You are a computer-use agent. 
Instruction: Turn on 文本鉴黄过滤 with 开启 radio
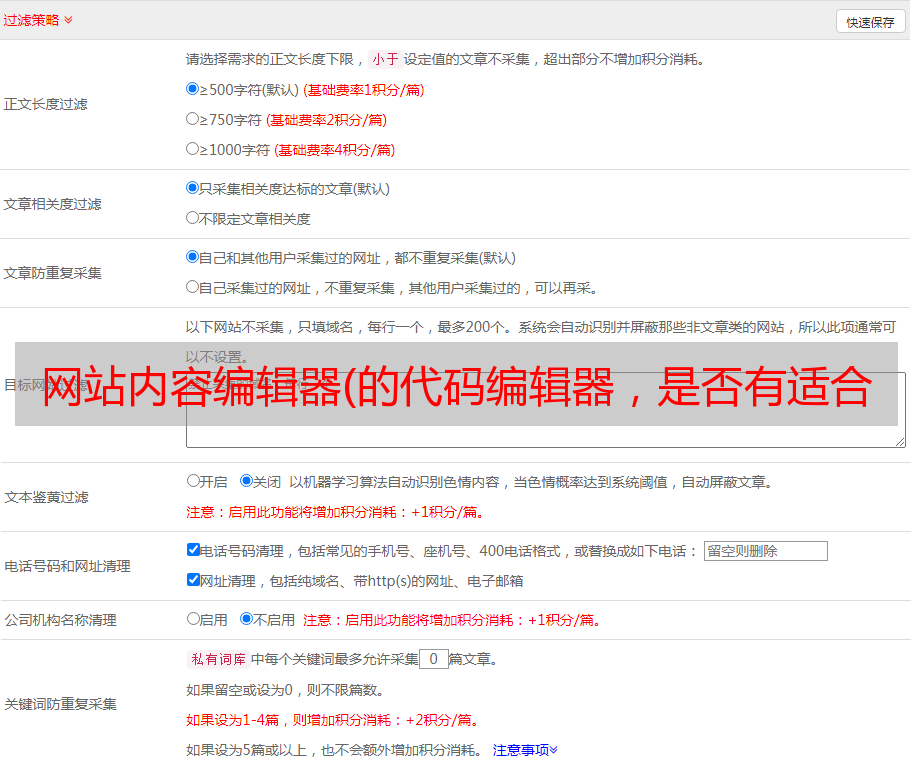[193, 481]
